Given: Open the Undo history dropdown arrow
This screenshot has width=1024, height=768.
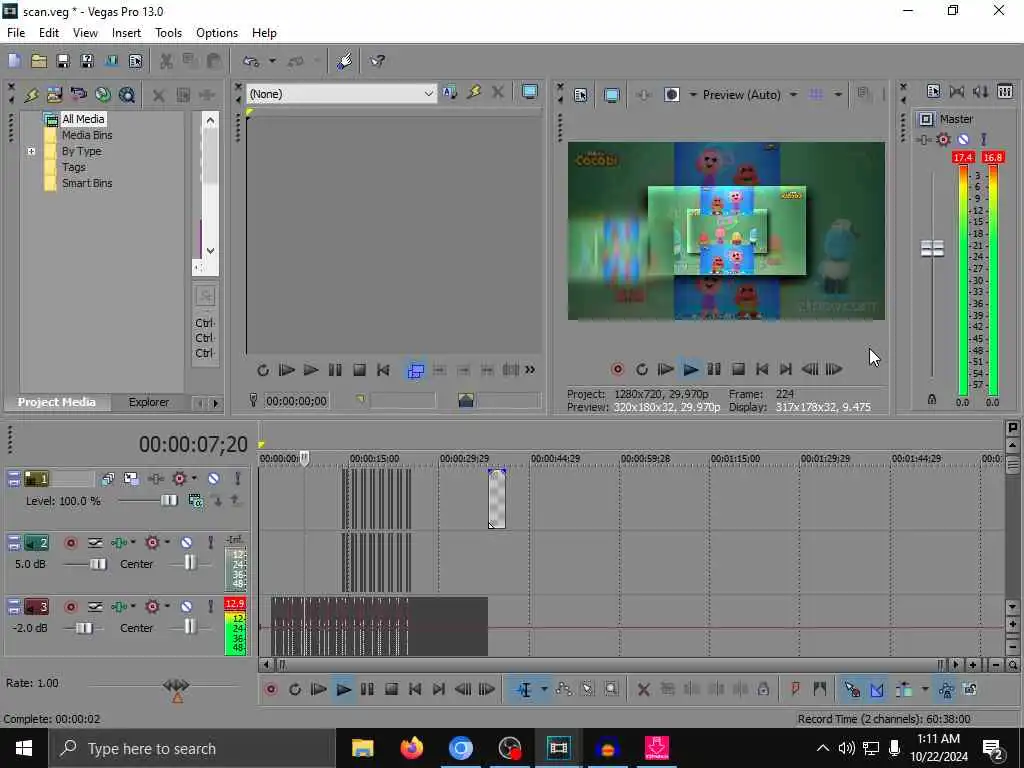Looking at the screenshot, I should (272, 61).
